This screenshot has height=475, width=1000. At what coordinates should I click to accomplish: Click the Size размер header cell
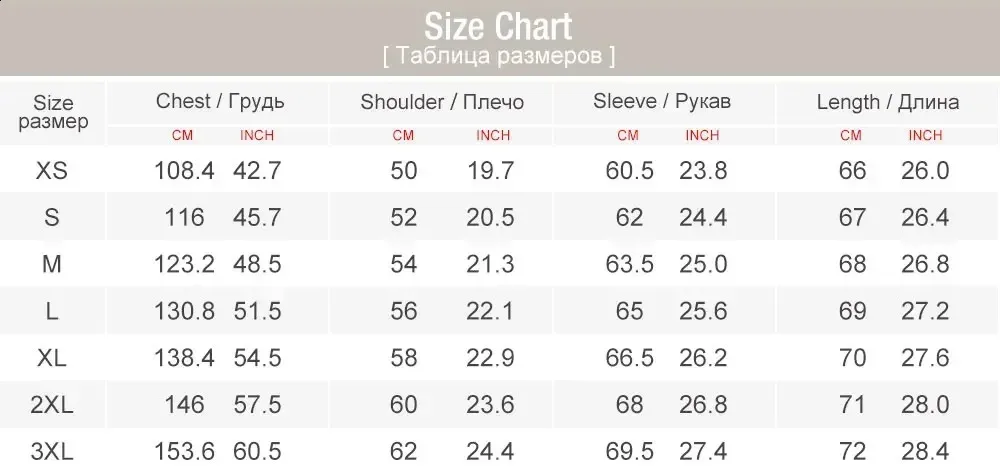point(53,112)
